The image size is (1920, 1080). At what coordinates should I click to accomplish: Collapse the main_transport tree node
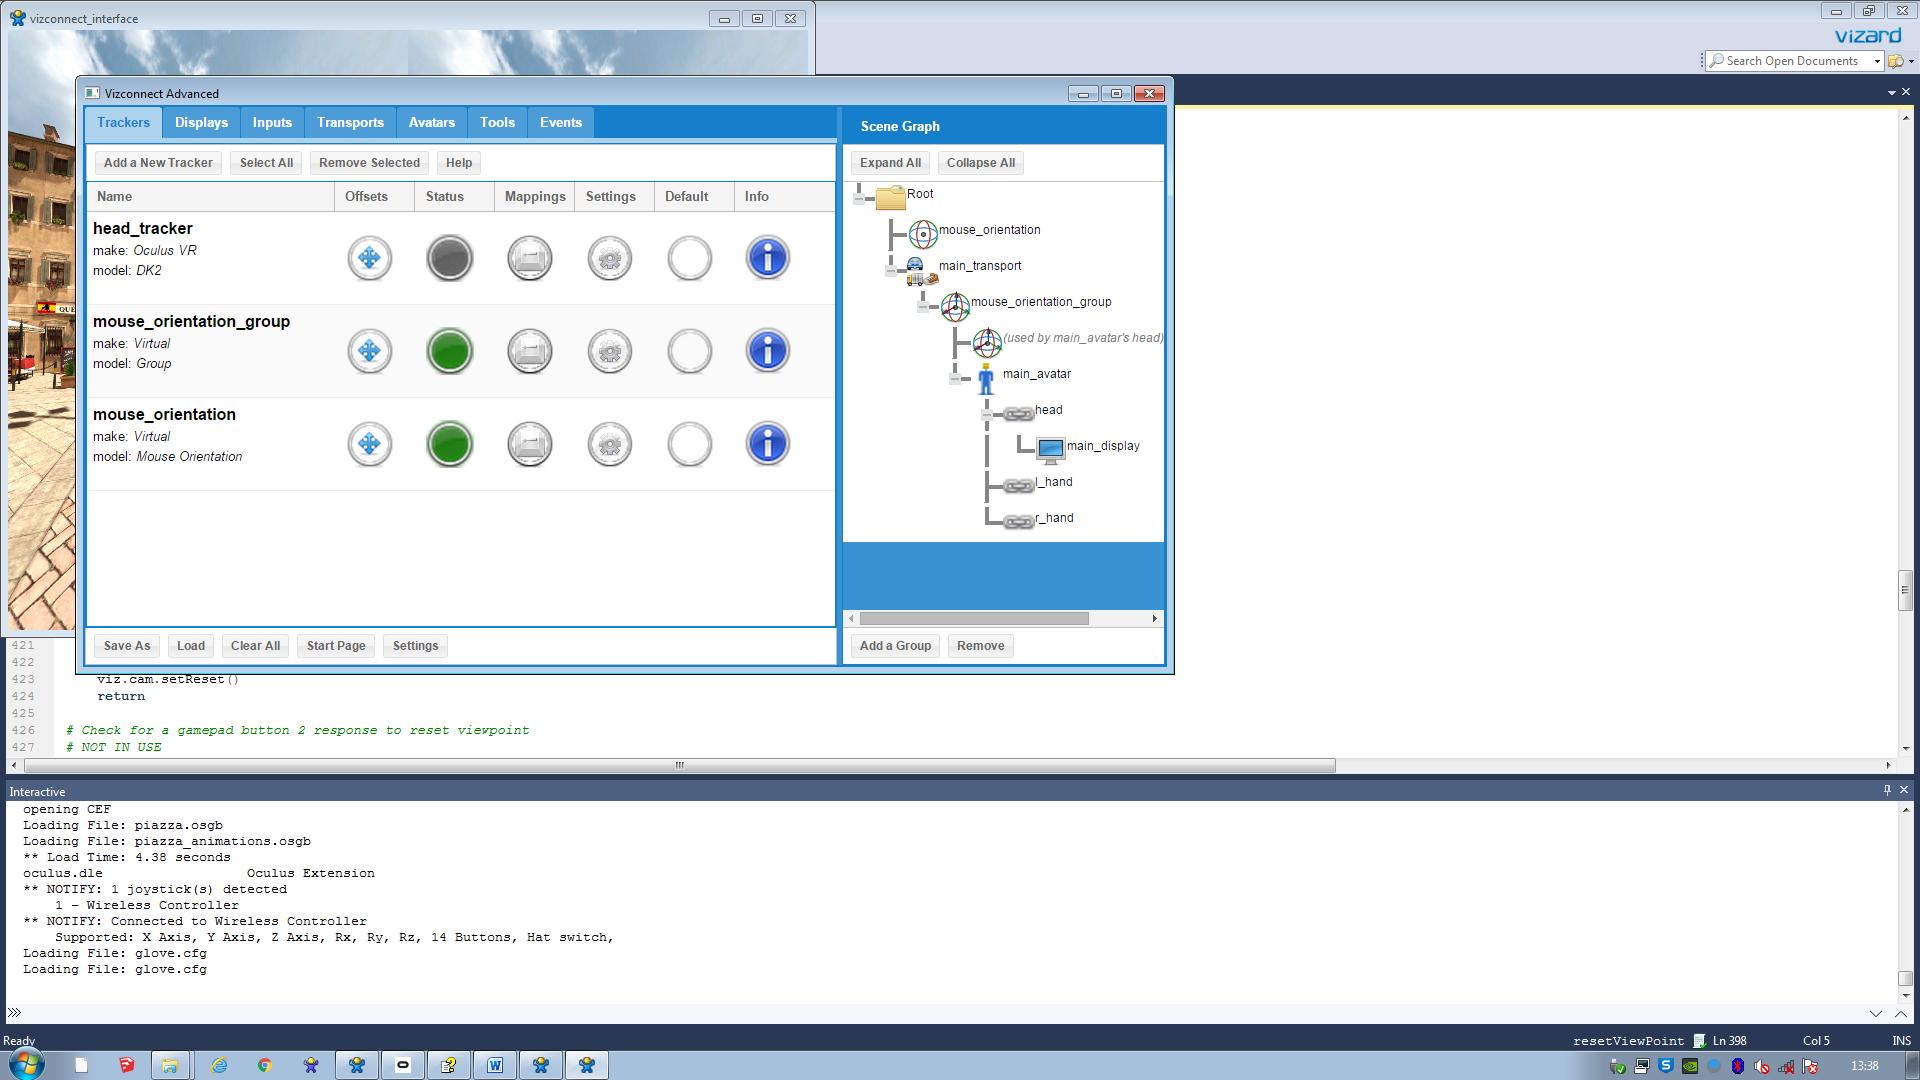(891, 270)
